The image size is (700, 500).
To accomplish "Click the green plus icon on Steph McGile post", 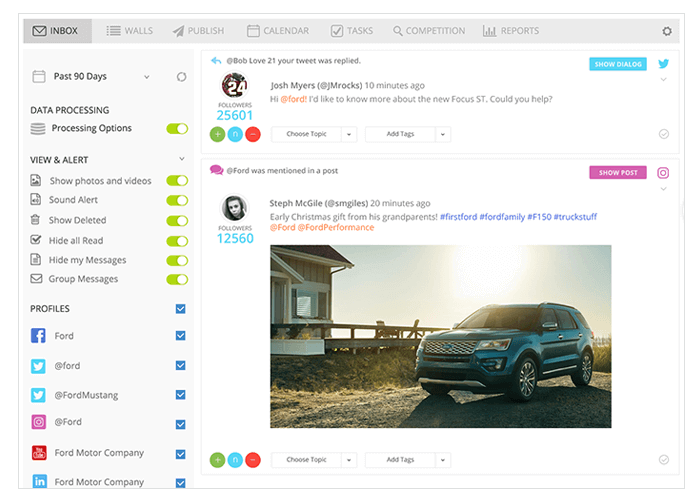I will [x=217, y=460].
